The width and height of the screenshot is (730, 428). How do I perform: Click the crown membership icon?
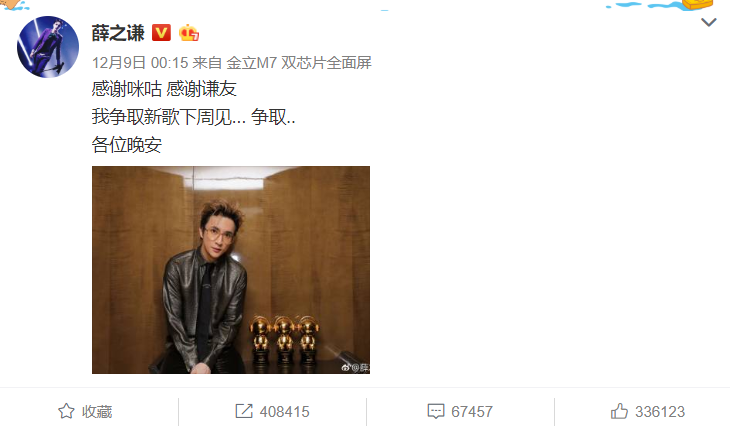click(189, 33)
